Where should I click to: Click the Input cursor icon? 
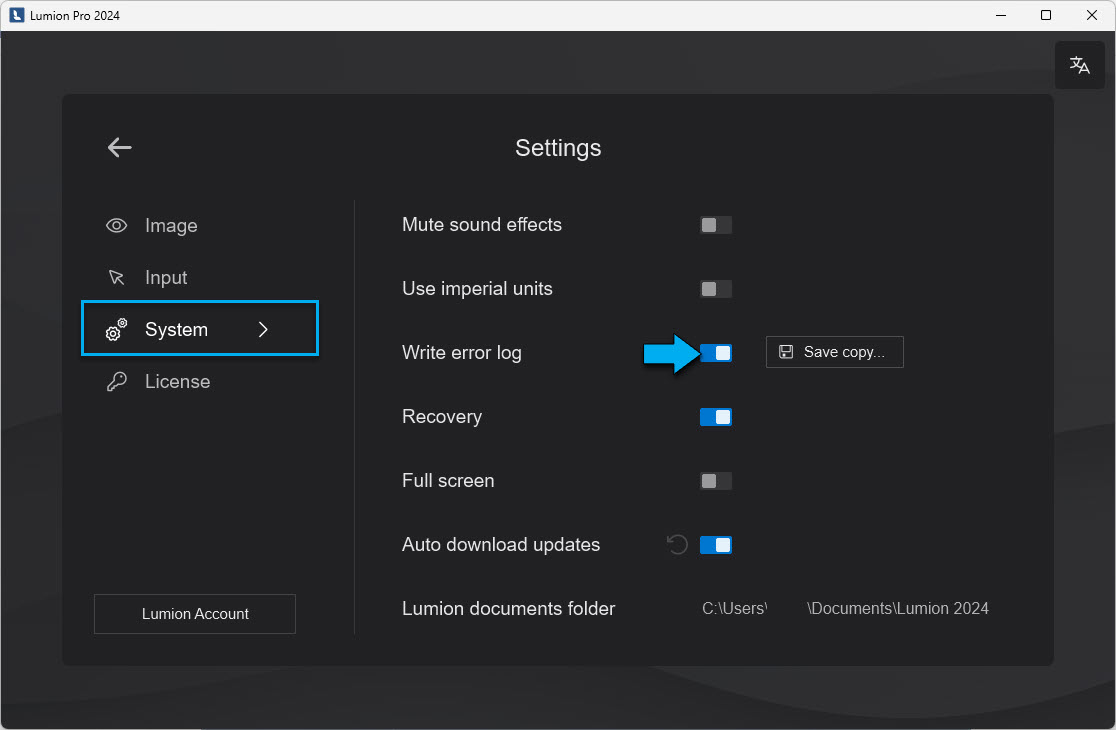116,277
